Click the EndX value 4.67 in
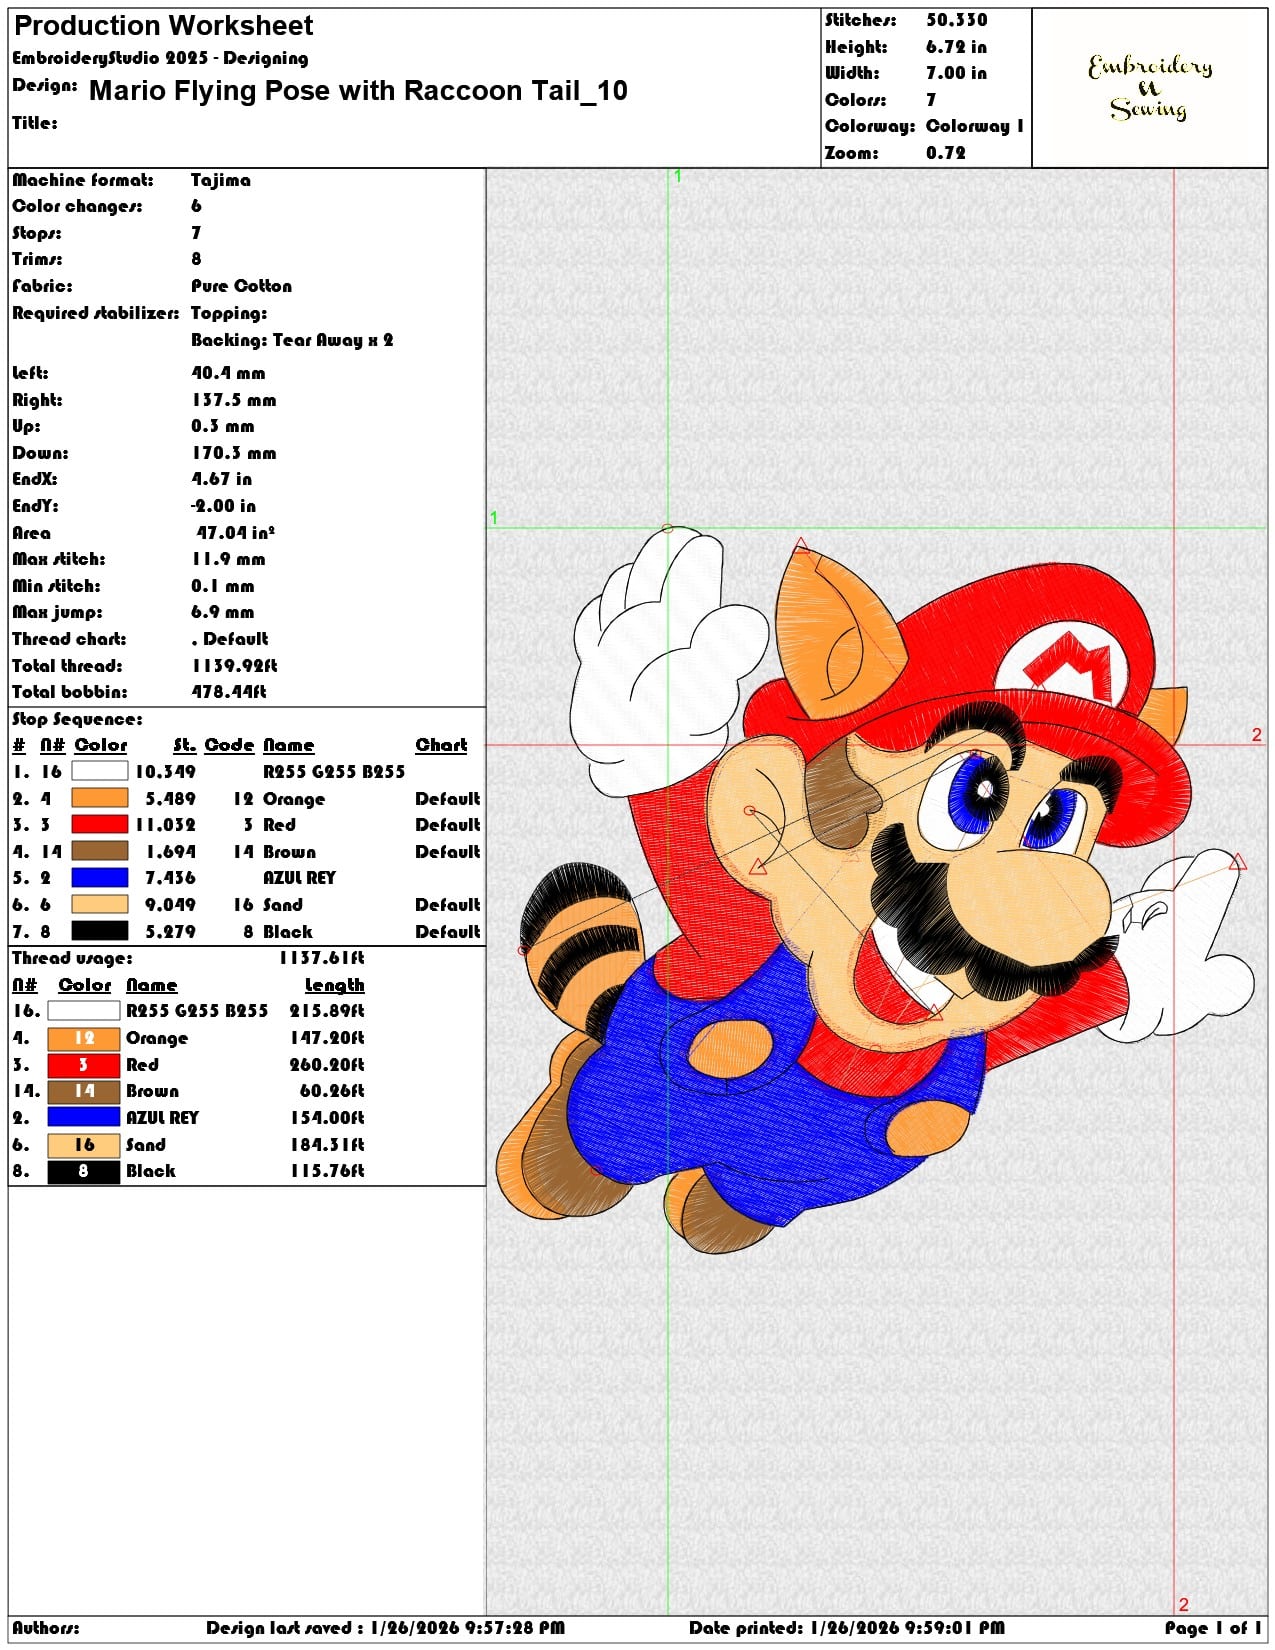 (222, 479)
